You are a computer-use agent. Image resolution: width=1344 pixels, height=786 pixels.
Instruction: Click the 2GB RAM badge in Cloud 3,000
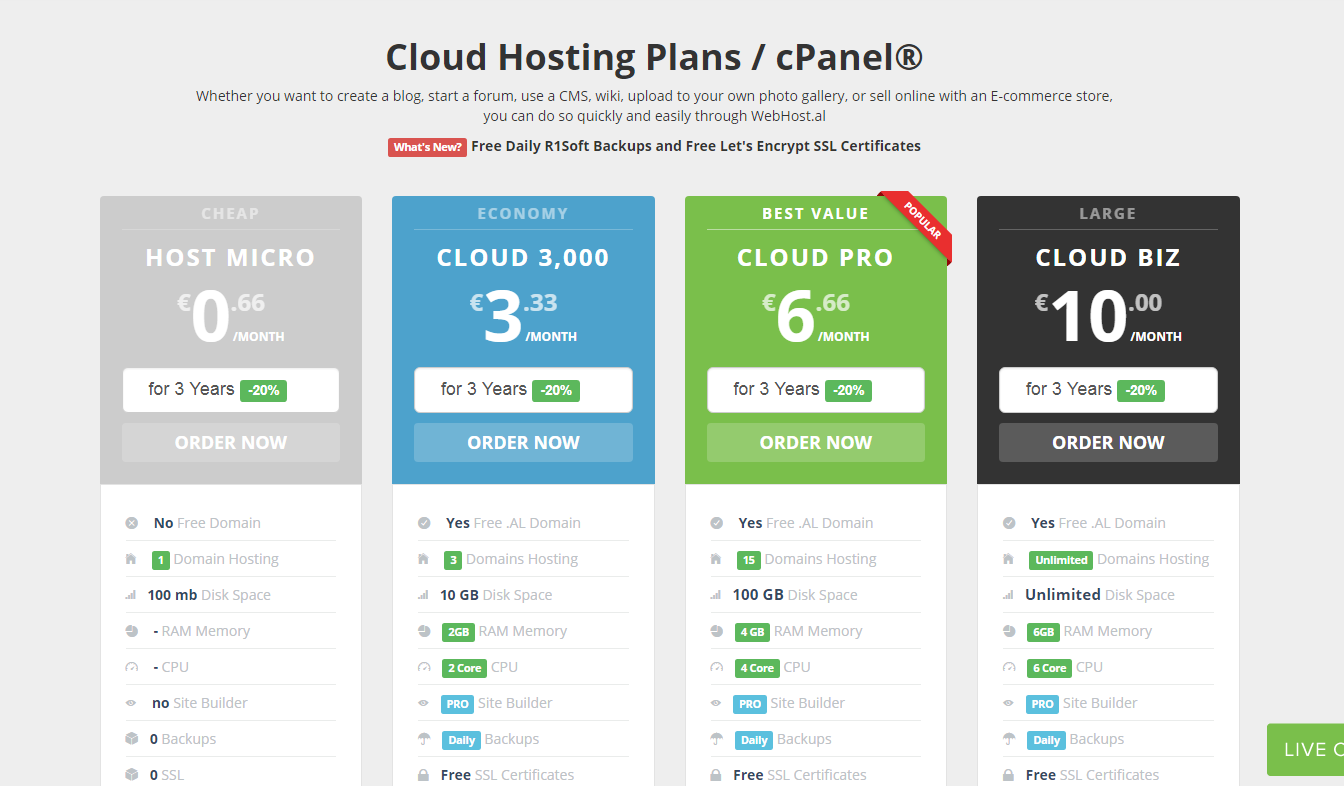(458, 632)
